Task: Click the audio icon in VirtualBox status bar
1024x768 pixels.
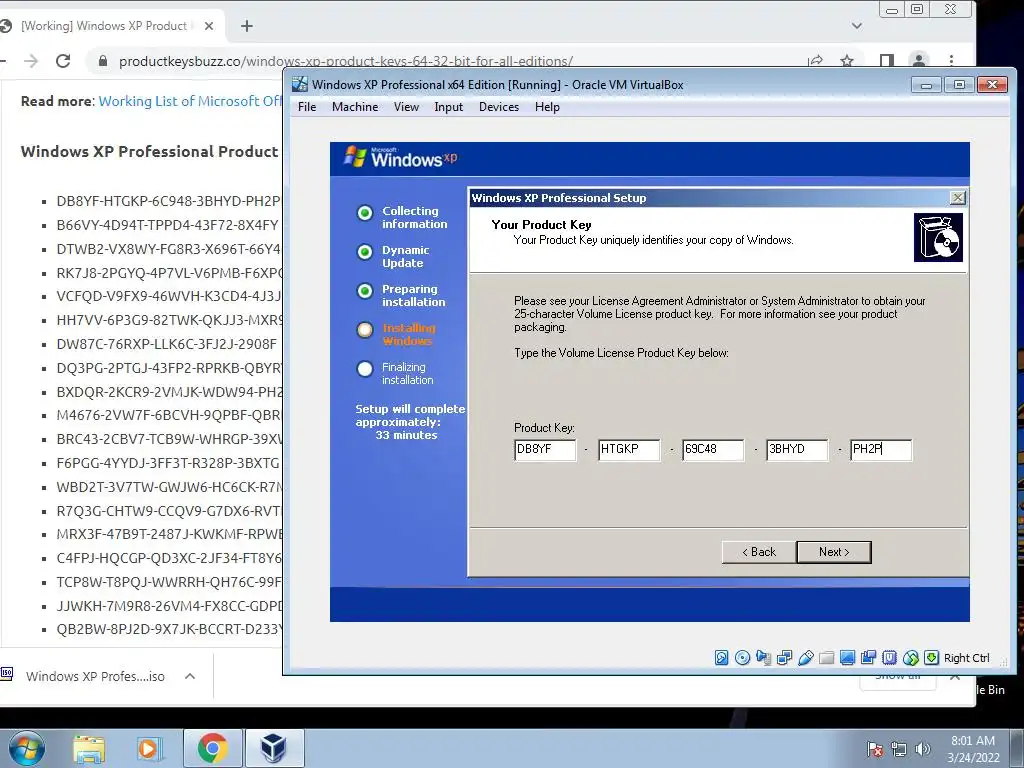Action: [x=763, y=658]
